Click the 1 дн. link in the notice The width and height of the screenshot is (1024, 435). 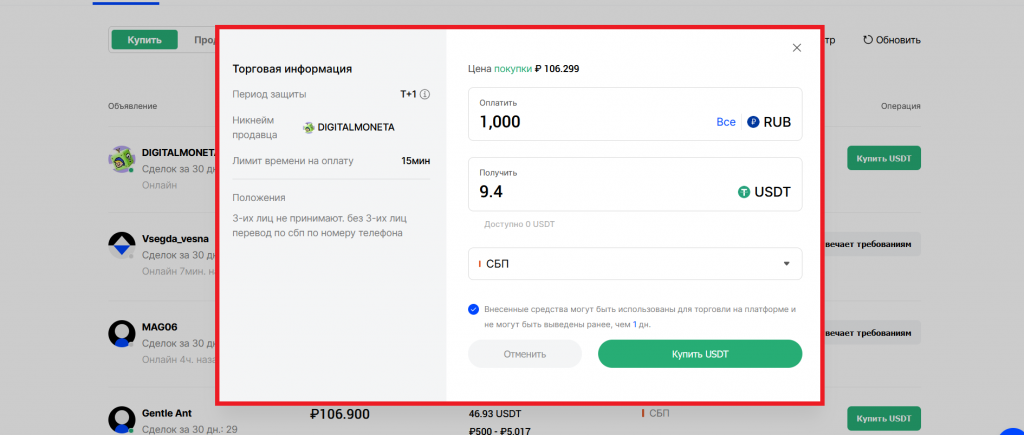click(x=641, y=324)
